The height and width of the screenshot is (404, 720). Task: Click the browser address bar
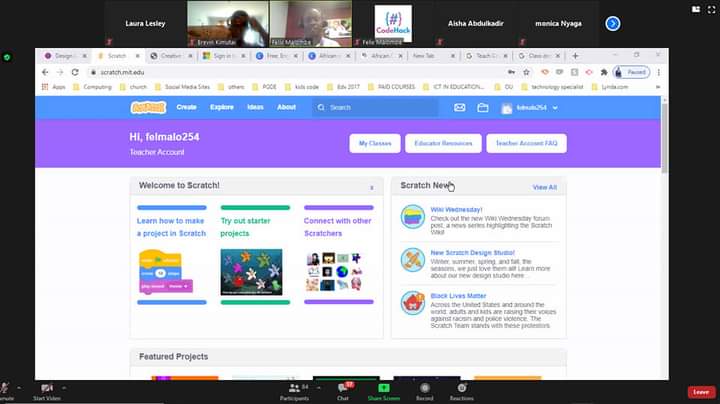pos(296,72)
